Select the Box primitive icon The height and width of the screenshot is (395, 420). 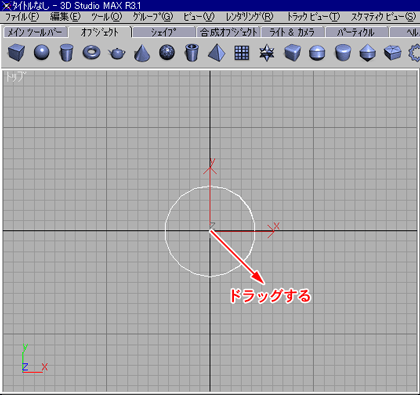coord(16,53)
